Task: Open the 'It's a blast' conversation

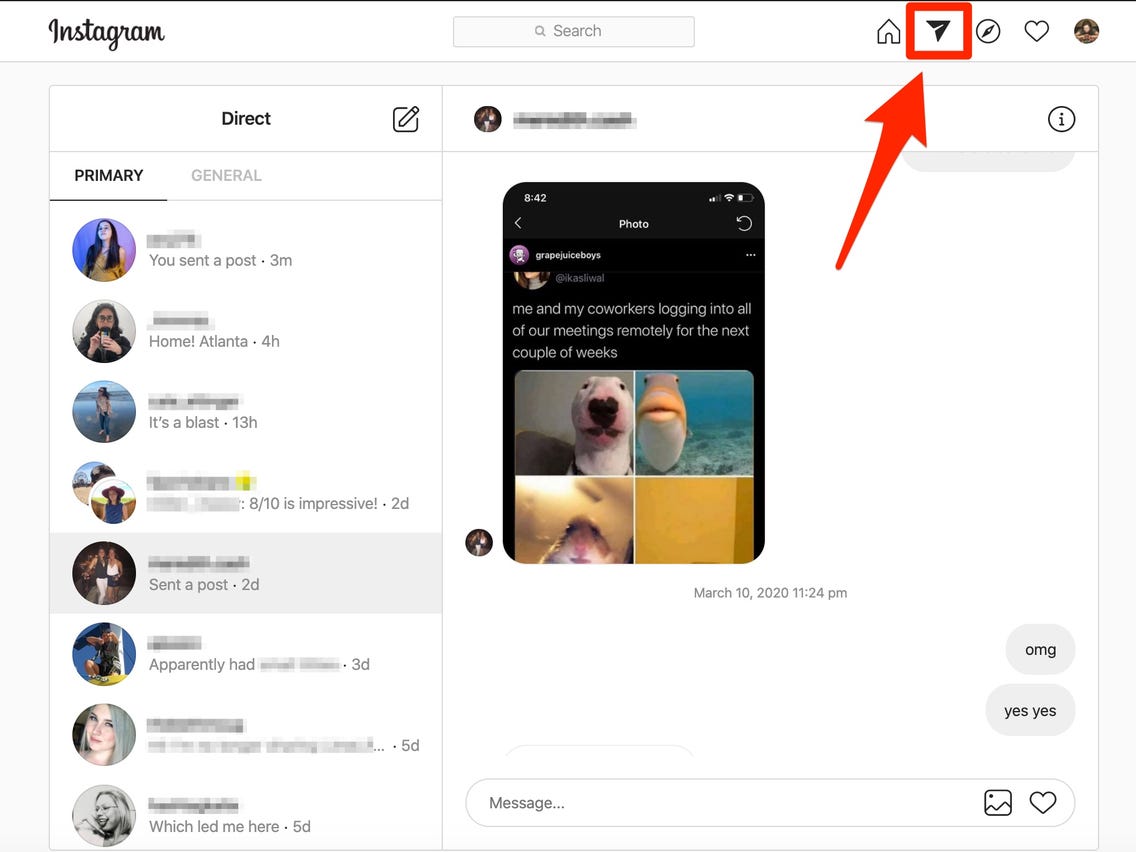Action: (x=246, y=412)
